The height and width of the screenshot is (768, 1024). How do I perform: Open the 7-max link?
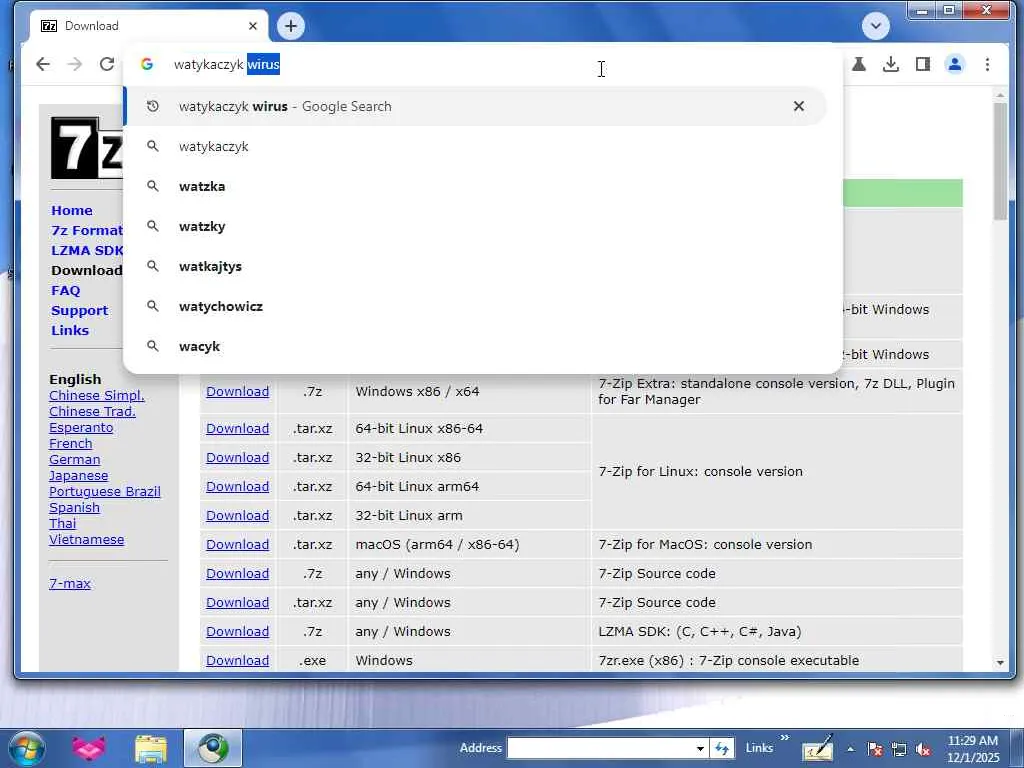pyautogui.click(x=70, y=584)
